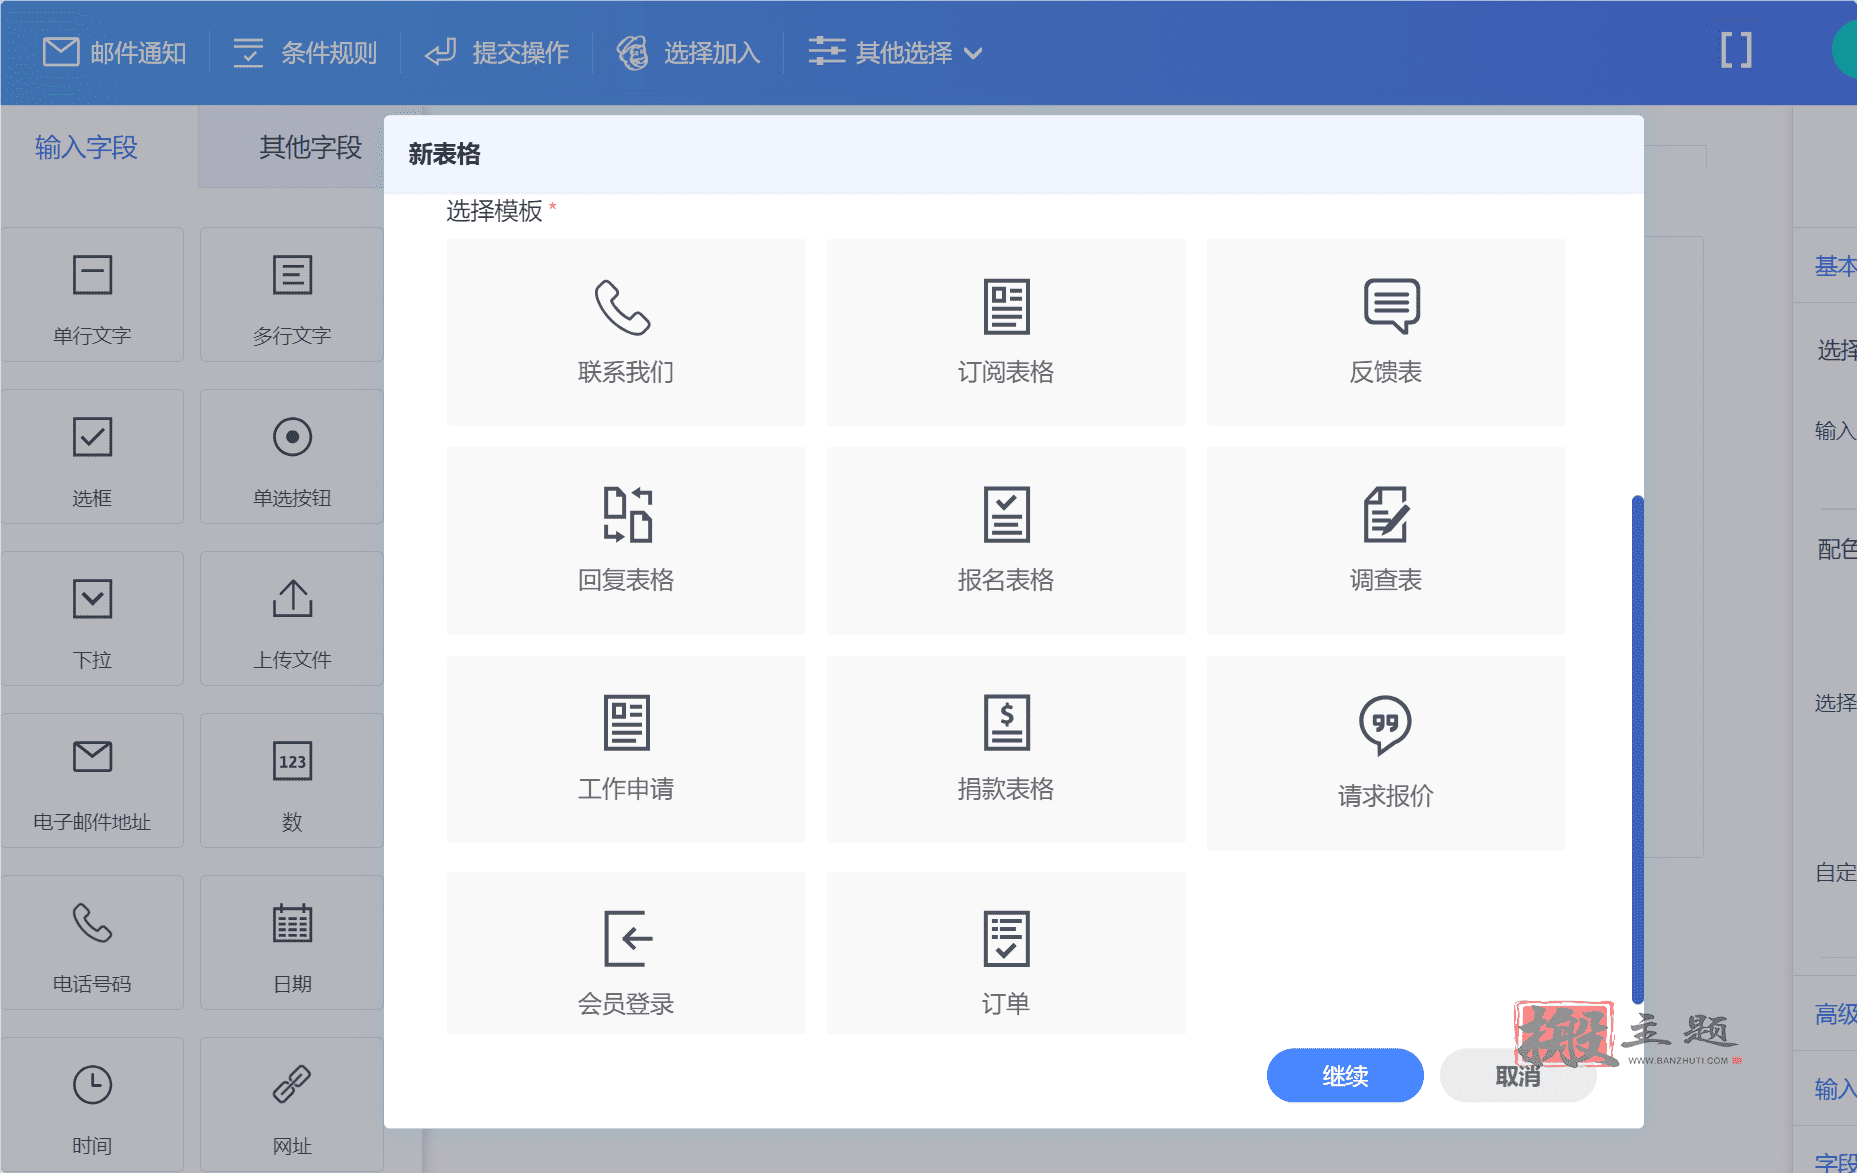Add a 电子邮件地址 field

92,781
